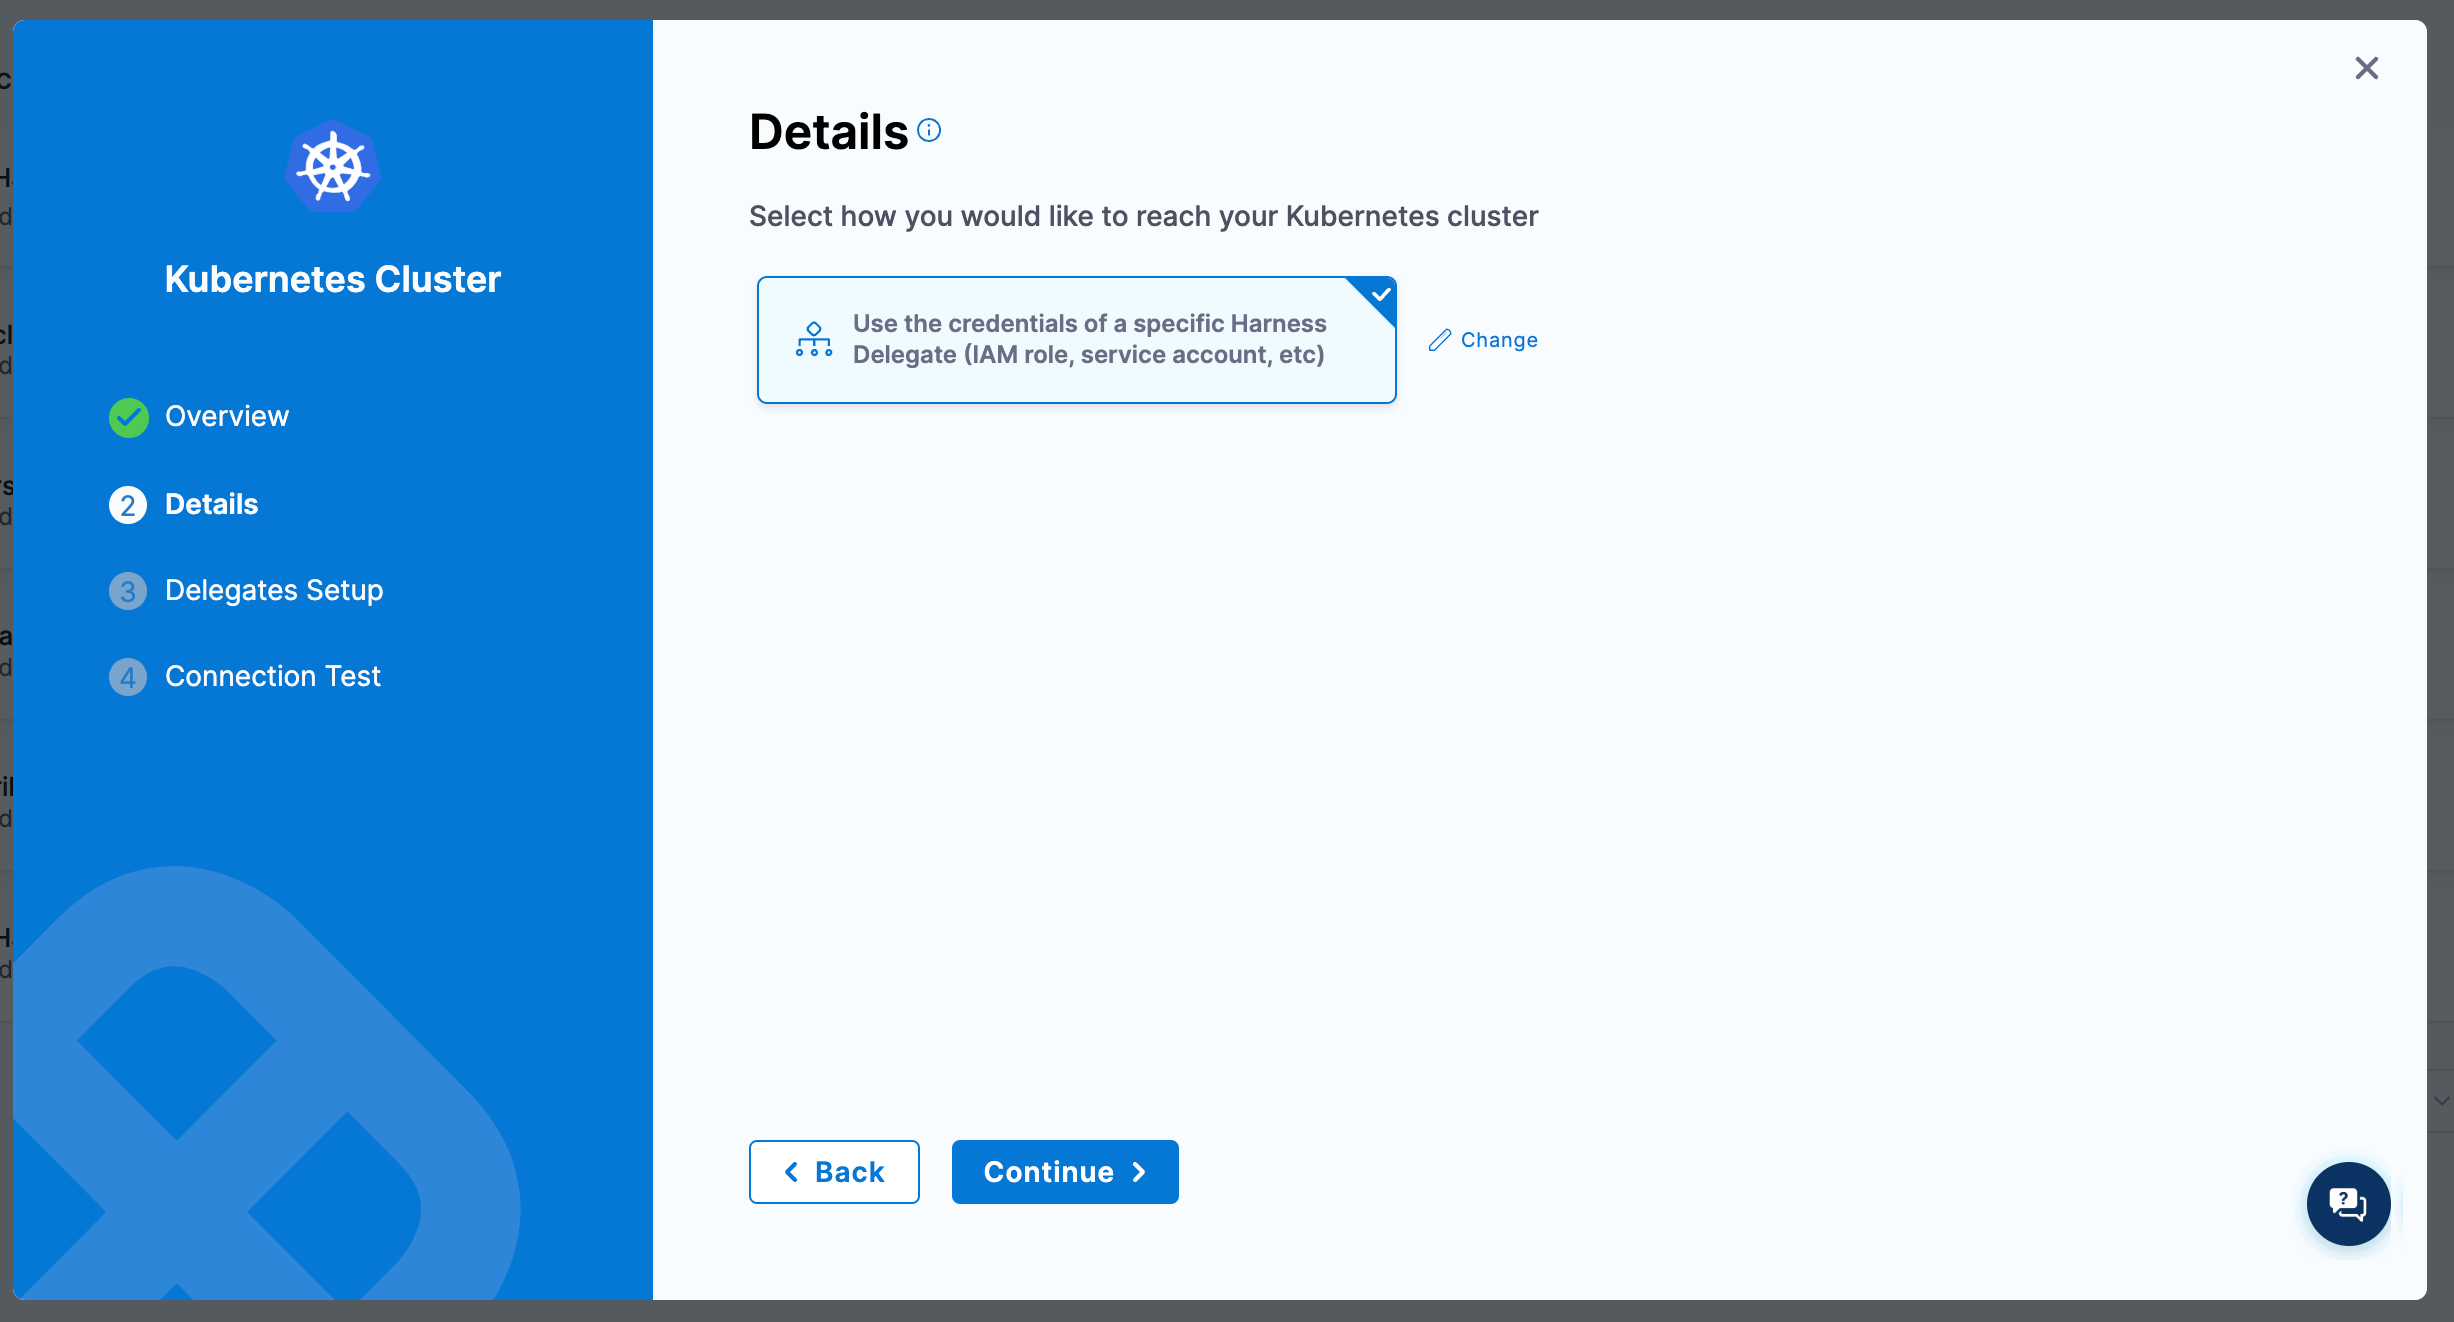Click the chevron arrow in Continue button
2454x1322 pixels.
tap(1139, 1172)
